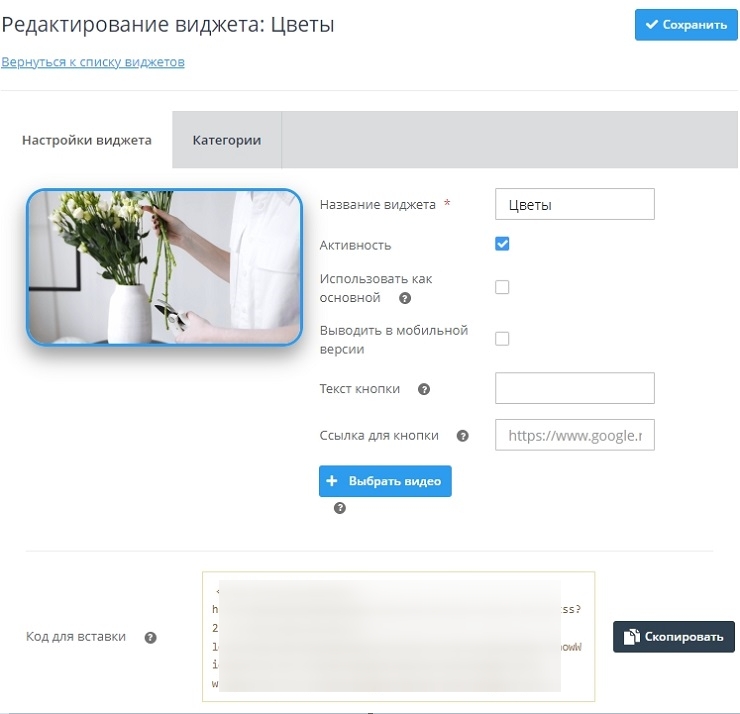
Task: Switch to the Категории tab
Action: point(227,140)
